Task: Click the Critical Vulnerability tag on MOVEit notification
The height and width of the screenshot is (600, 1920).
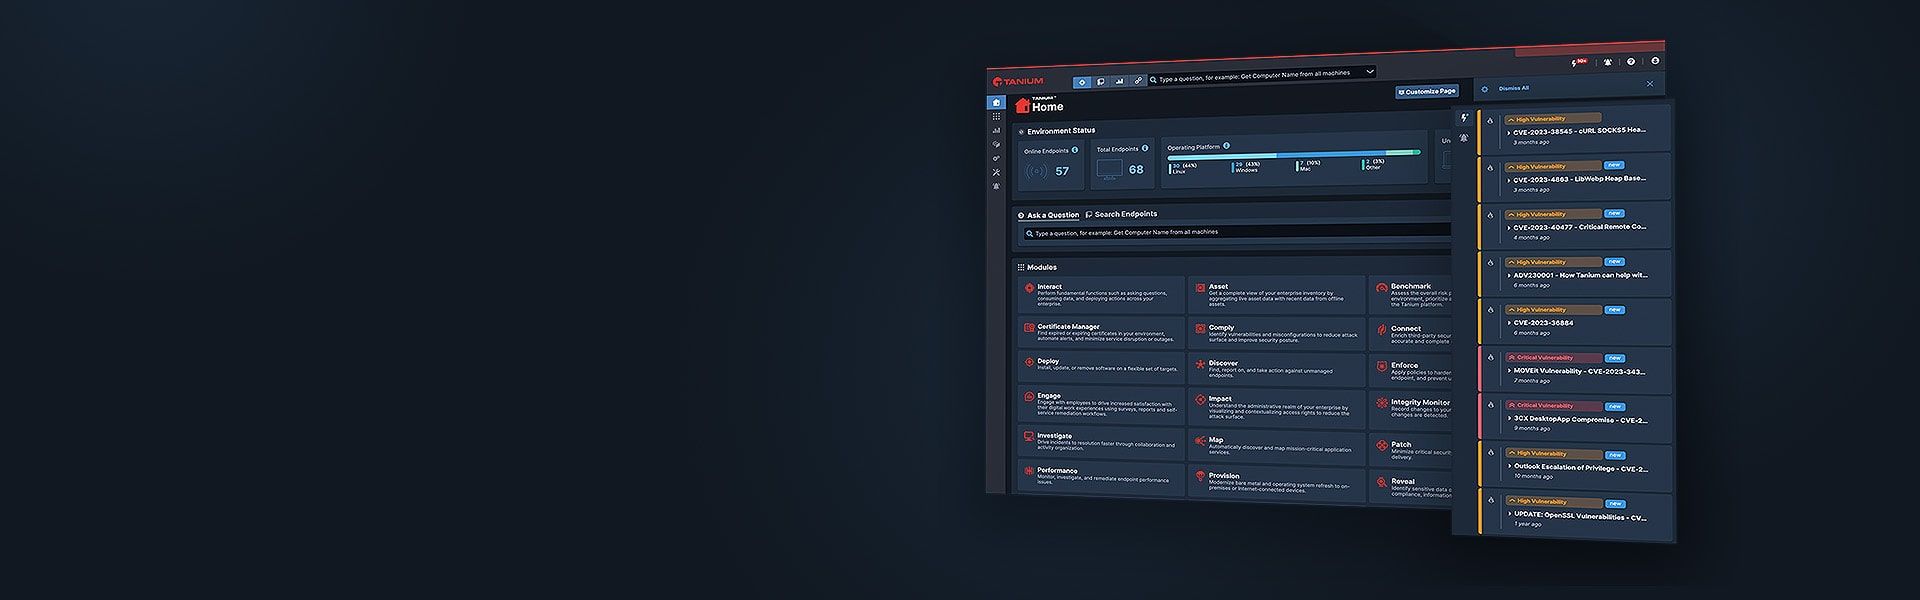Action: point(1552,358)
